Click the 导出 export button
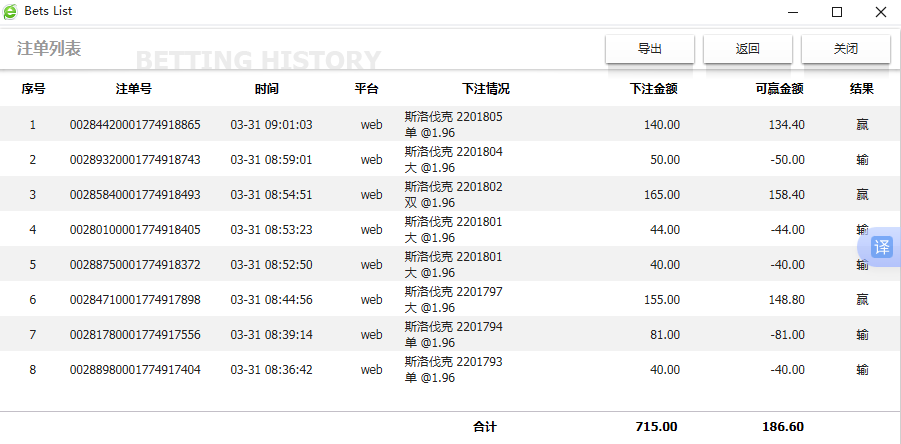This screenshot has height=444, width=901. pos(649,48)
